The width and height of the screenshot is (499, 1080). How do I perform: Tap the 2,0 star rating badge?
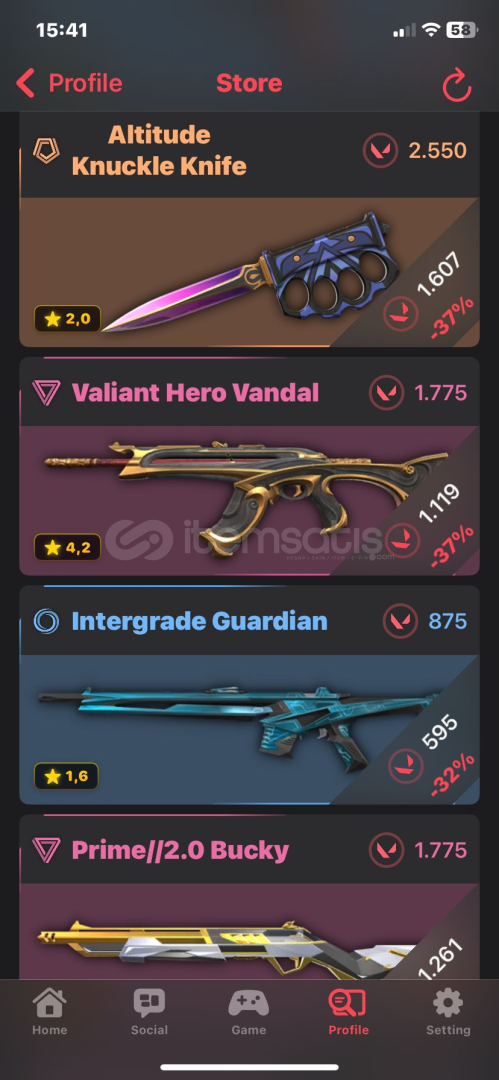pyautogui.click(x=67, y=319)
